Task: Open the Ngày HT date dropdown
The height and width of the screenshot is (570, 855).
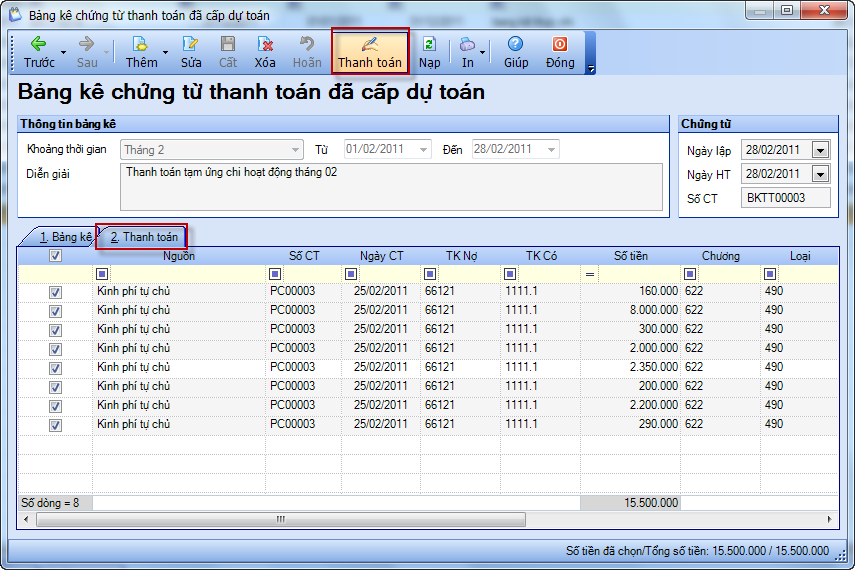Action: [820, 175]
